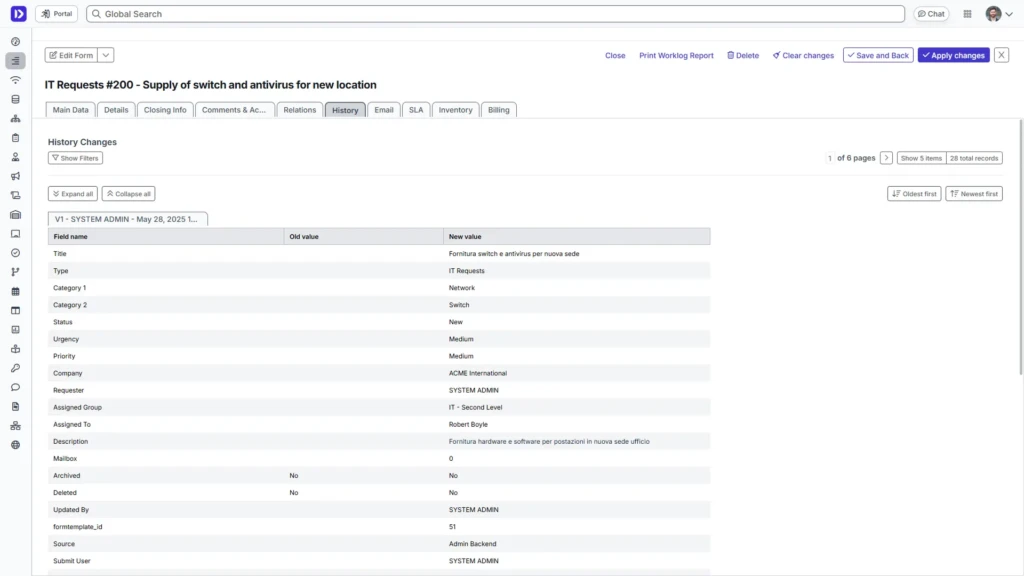Open the picture frame icon in sidebar
This screenshot has width=1024, height=576.
(x=16, y=234)
